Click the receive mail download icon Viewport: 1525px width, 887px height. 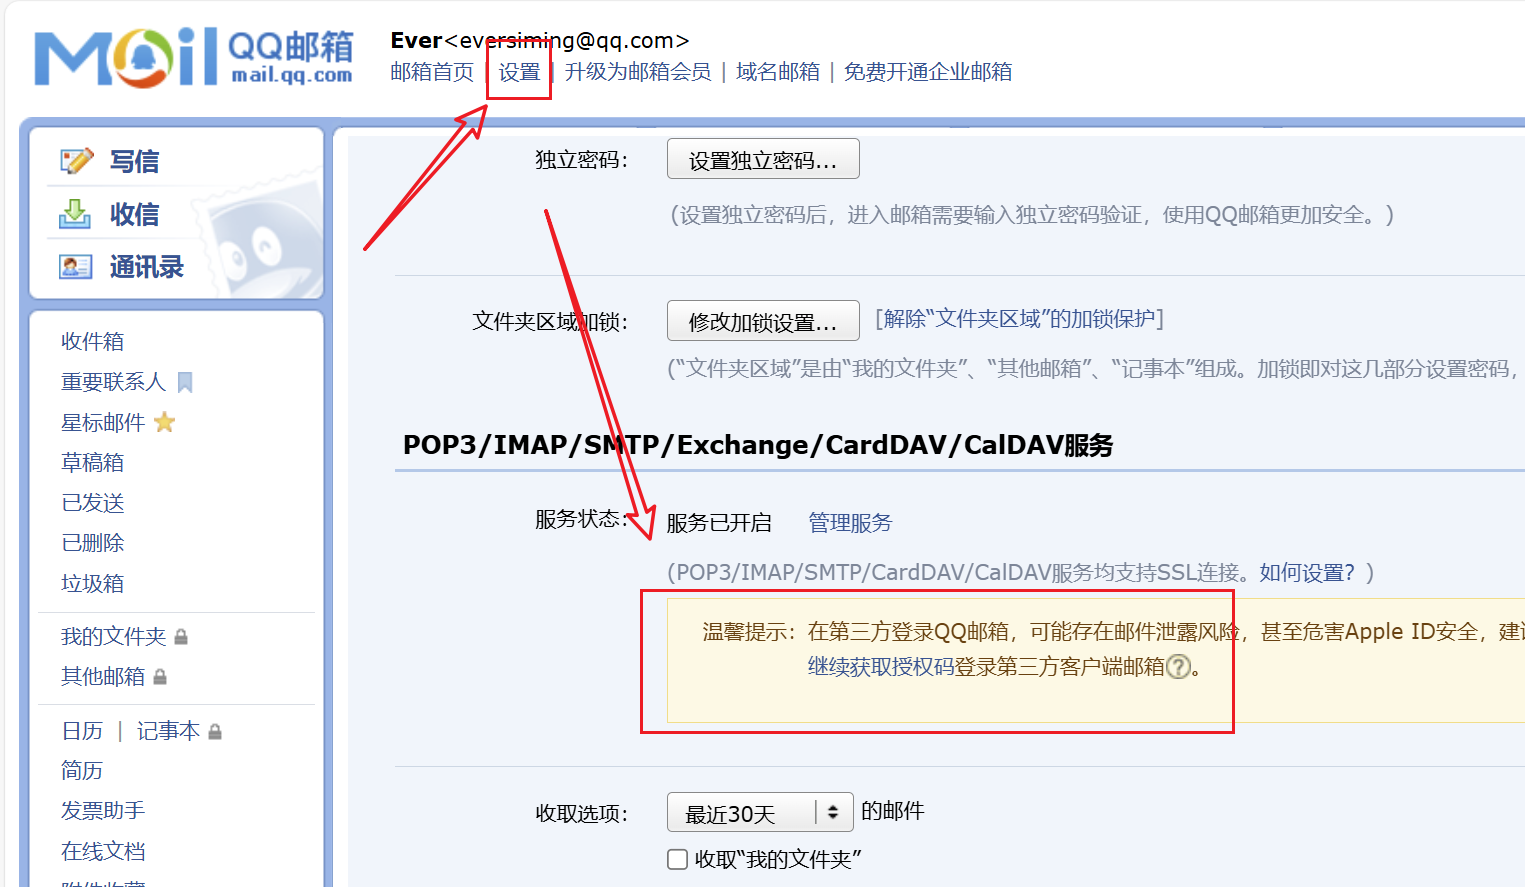point(75,214)
